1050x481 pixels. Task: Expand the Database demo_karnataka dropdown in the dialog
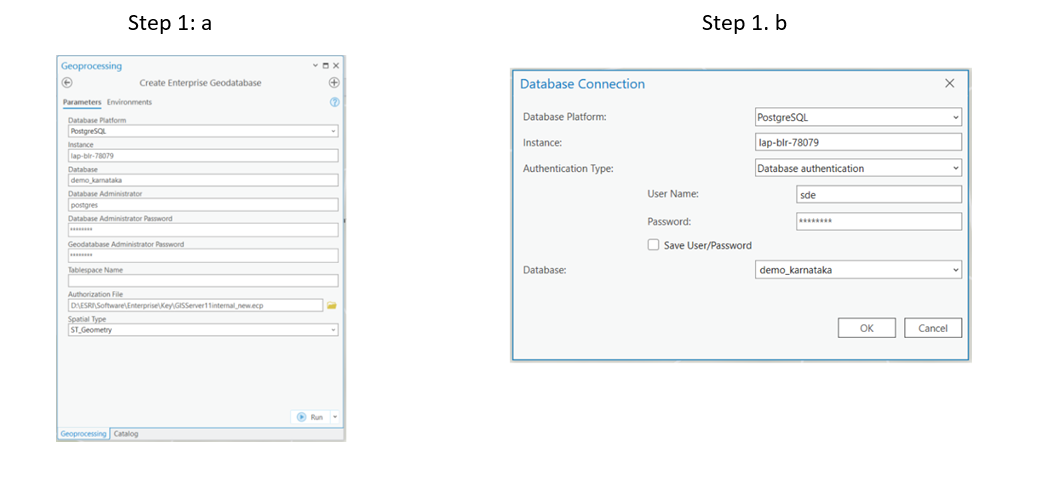[x=956, y=269]
